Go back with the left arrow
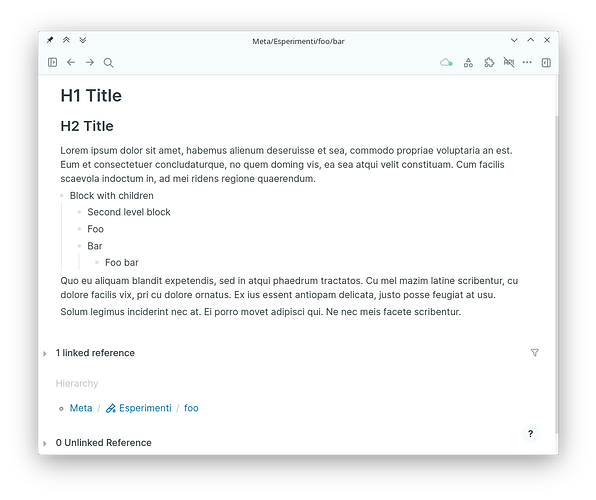596x500 pixels. point(71,62)
